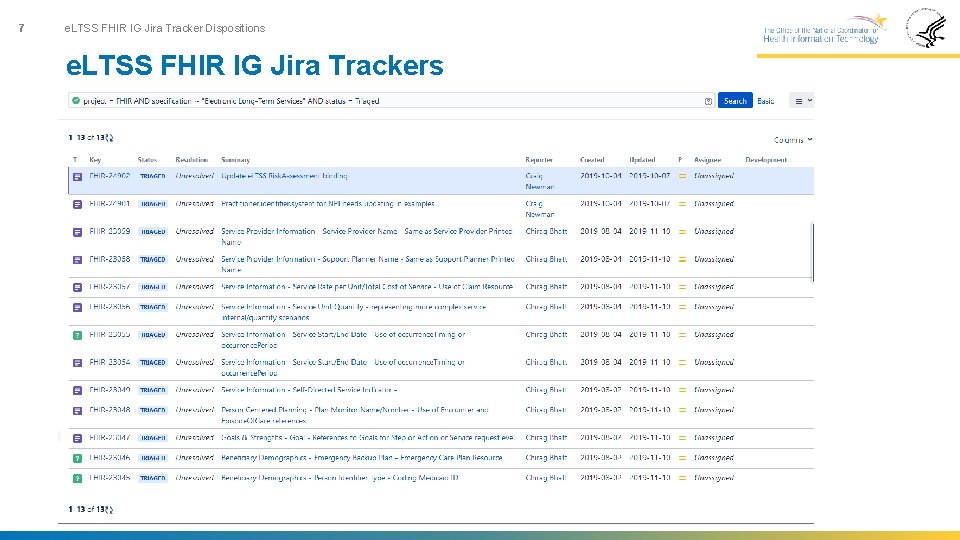Open summary about Person Identifier Type
Image resolution: width=960 pixels, height=540 pixels.
(340, 478)
